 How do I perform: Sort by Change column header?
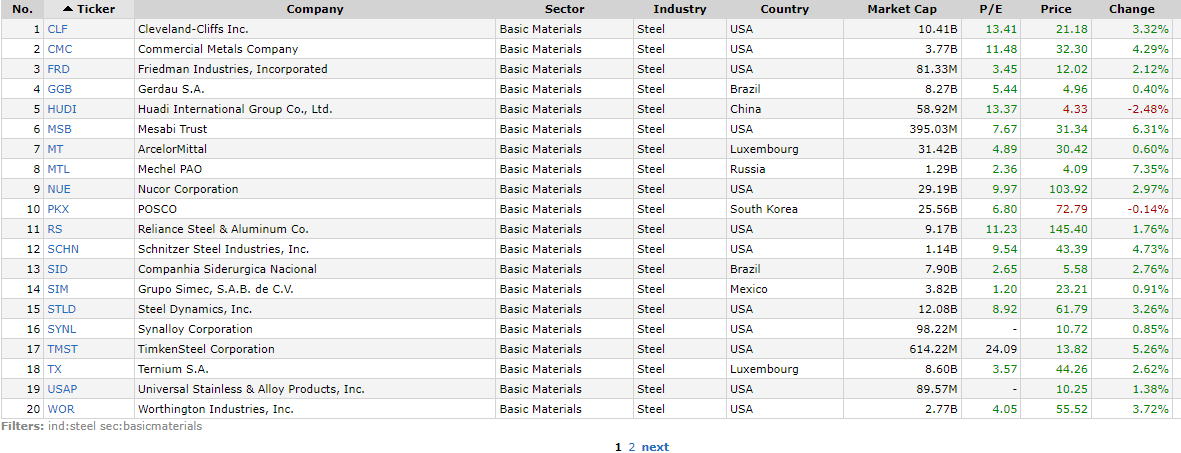1131,9
